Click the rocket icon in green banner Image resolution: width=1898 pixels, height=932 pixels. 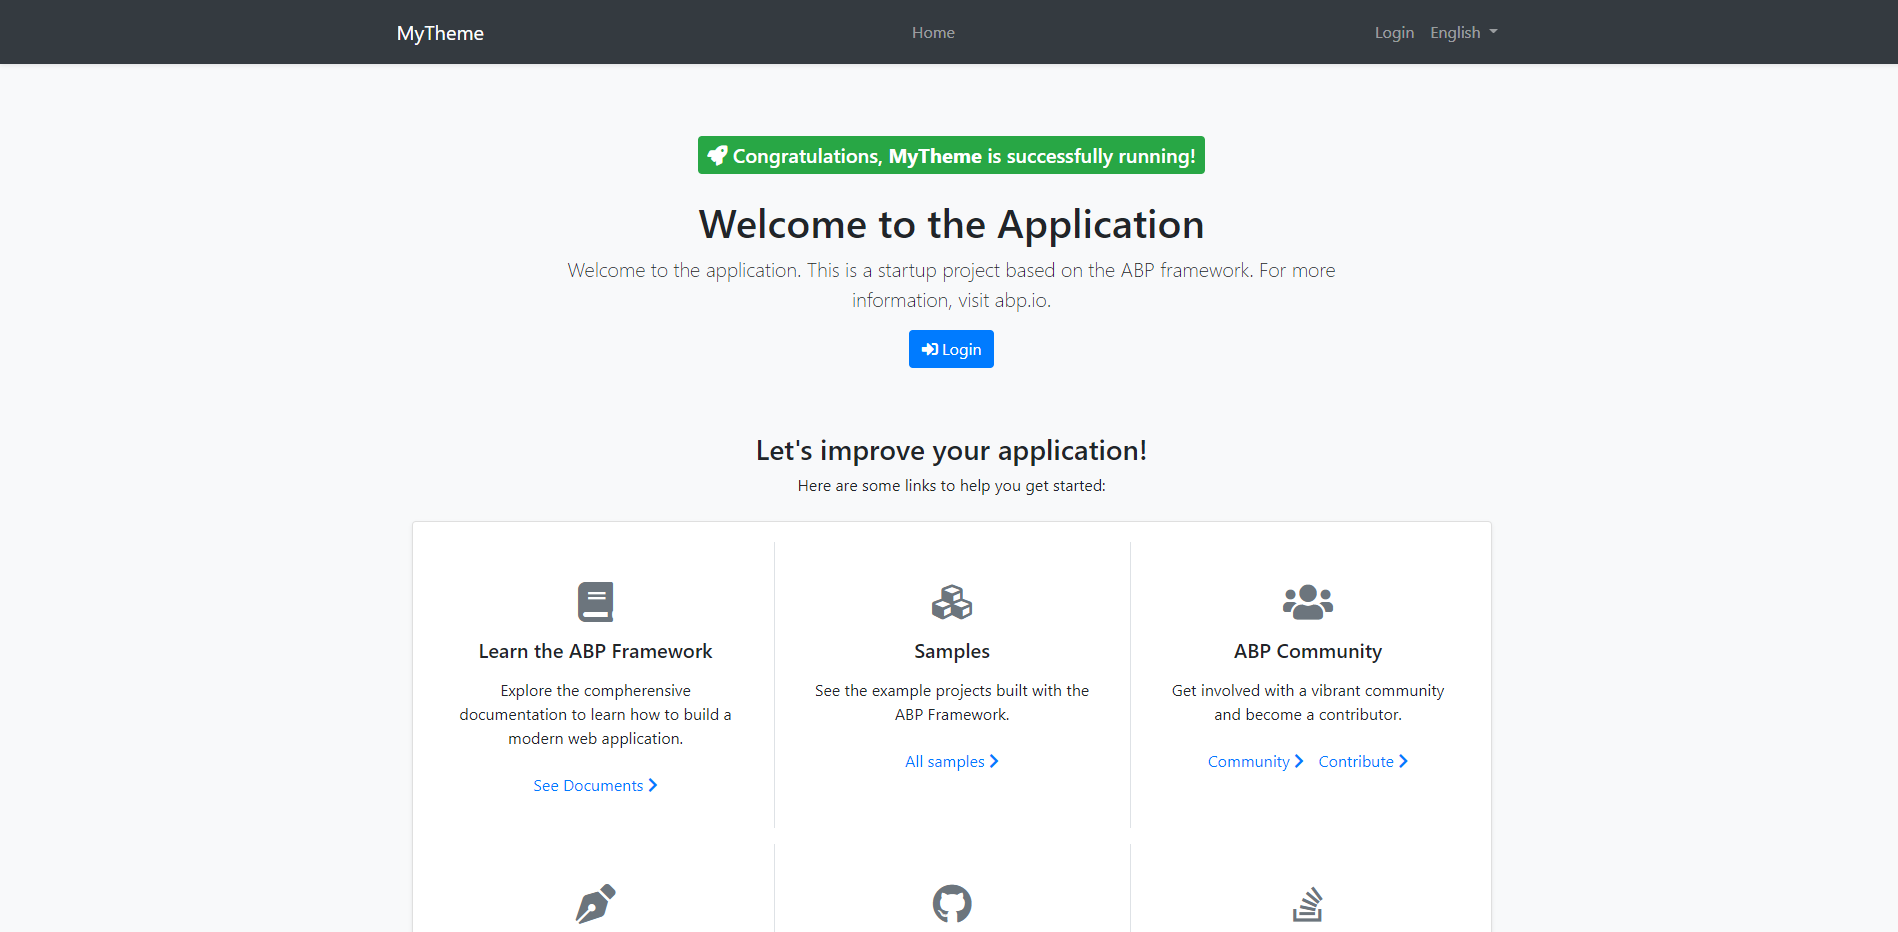coord(717,155)
